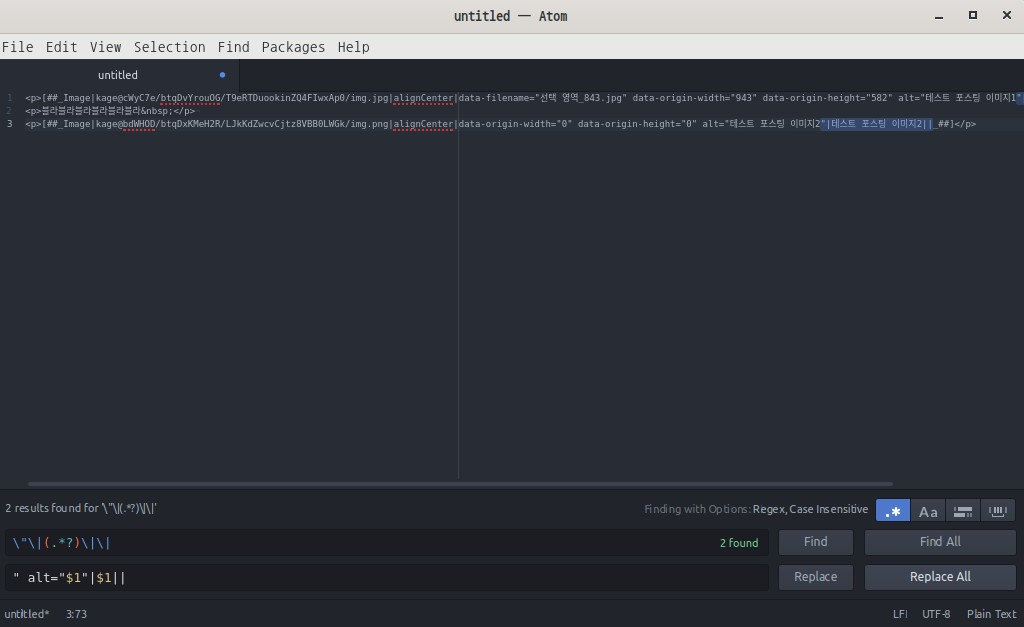Click 'img.png' text on line 3
Screen dimensions: 1024x627
[369, 124]
